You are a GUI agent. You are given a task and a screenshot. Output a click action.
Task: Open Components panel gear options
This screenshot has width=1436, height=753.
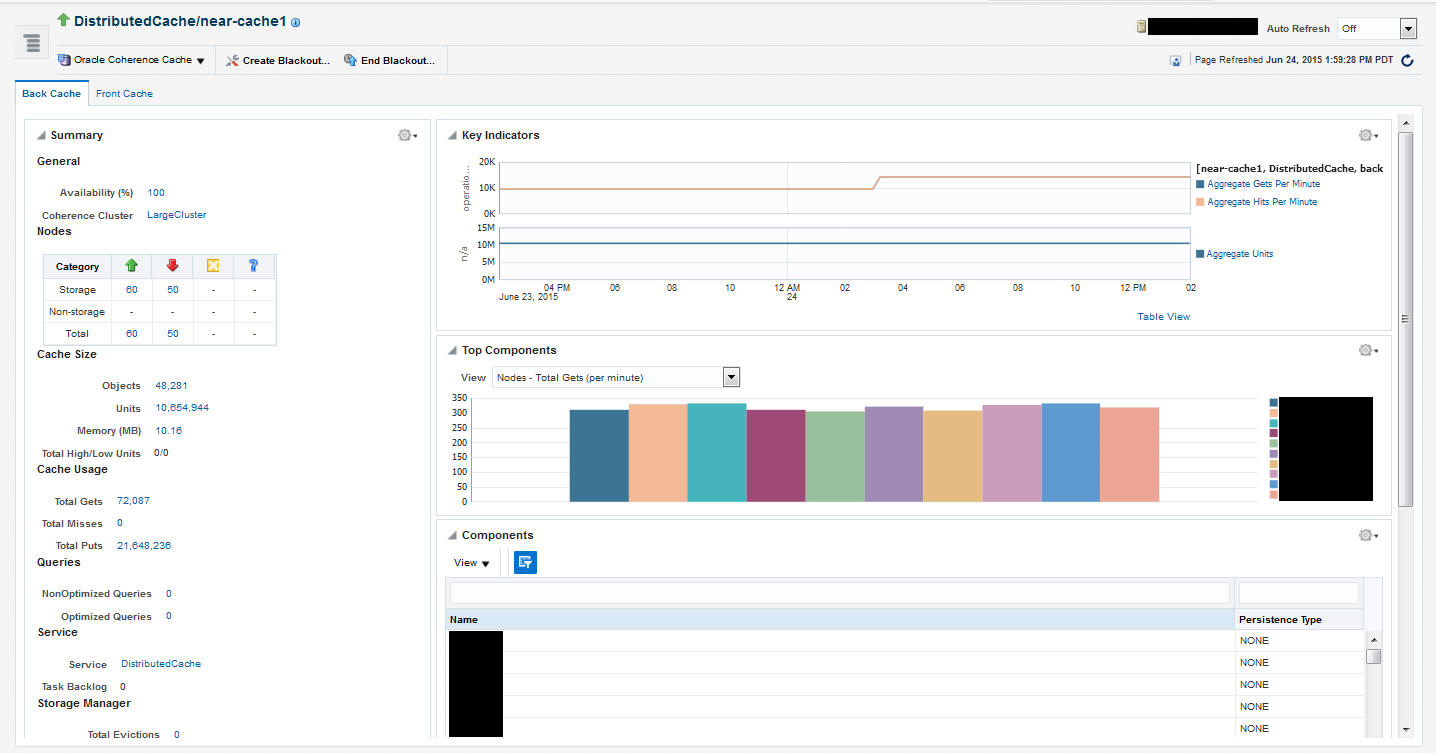coord(1368,535)
